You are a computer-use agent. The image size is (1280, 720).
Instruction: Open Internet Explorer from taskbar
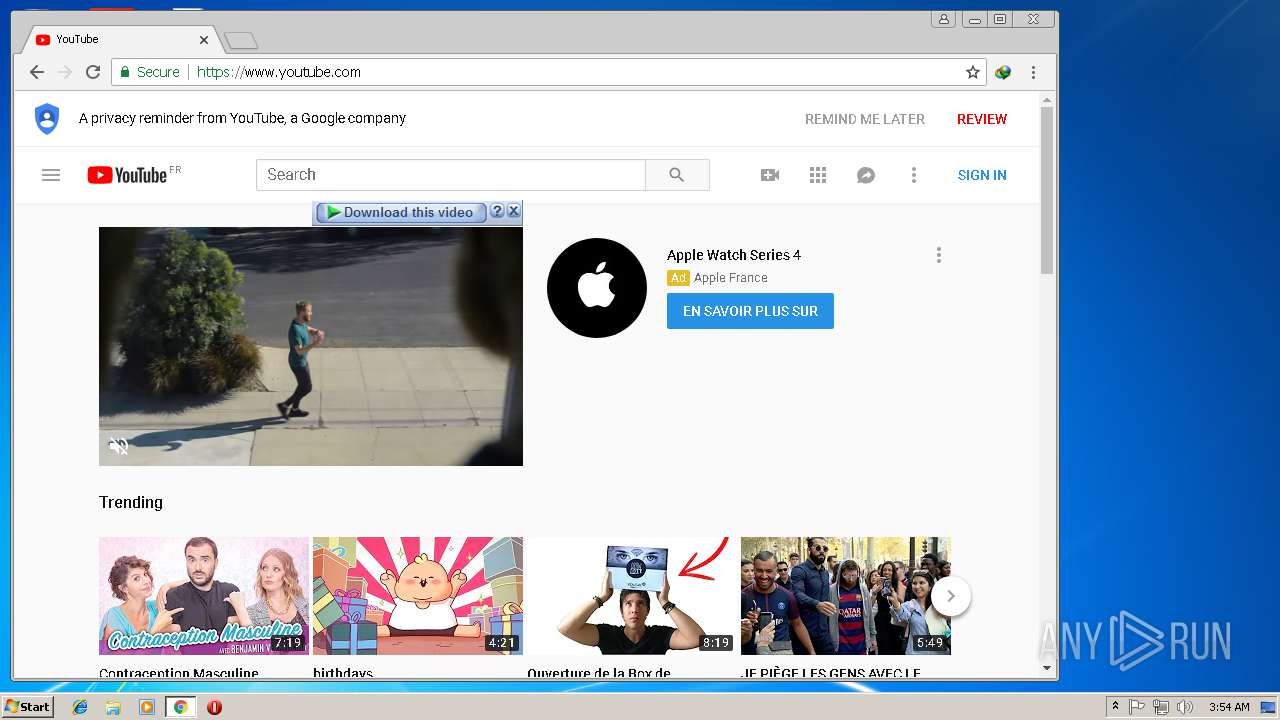click(80, 707)
